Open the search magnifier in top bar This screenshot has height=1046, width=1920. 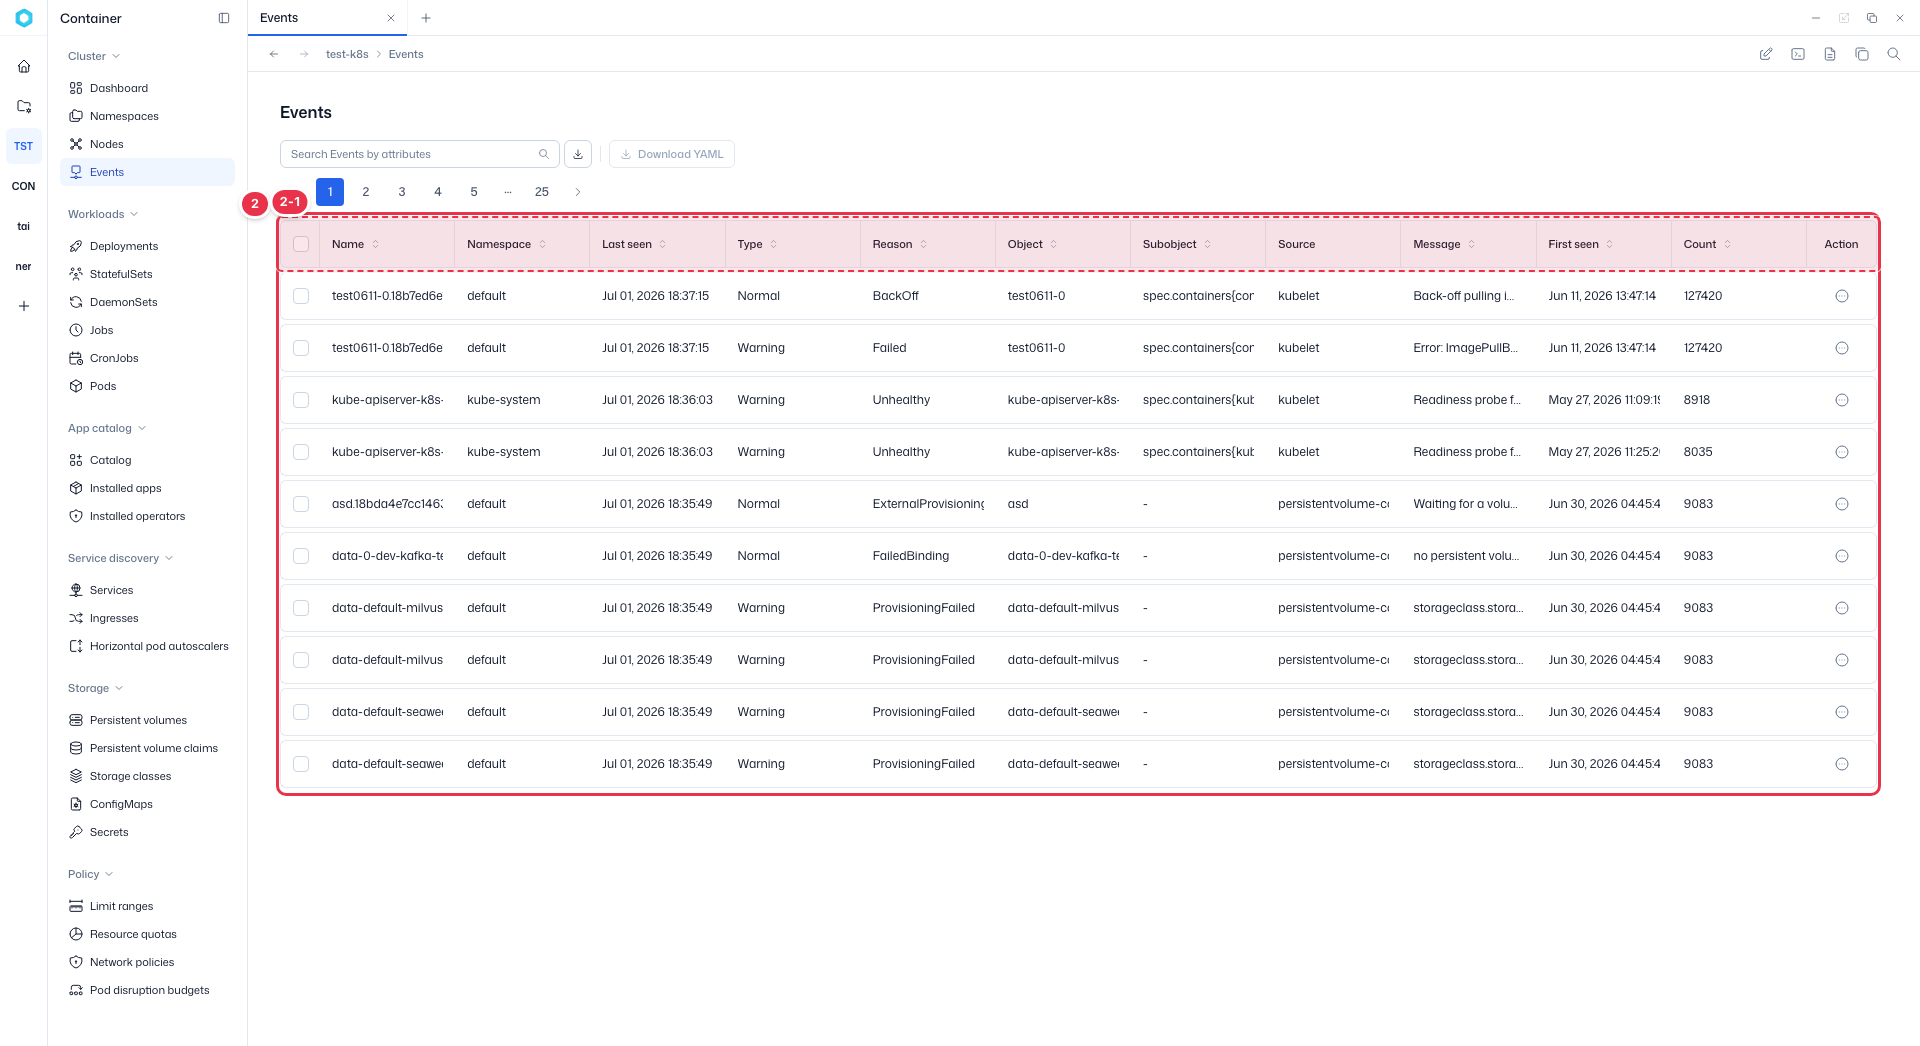click(x=1894, y=54)
